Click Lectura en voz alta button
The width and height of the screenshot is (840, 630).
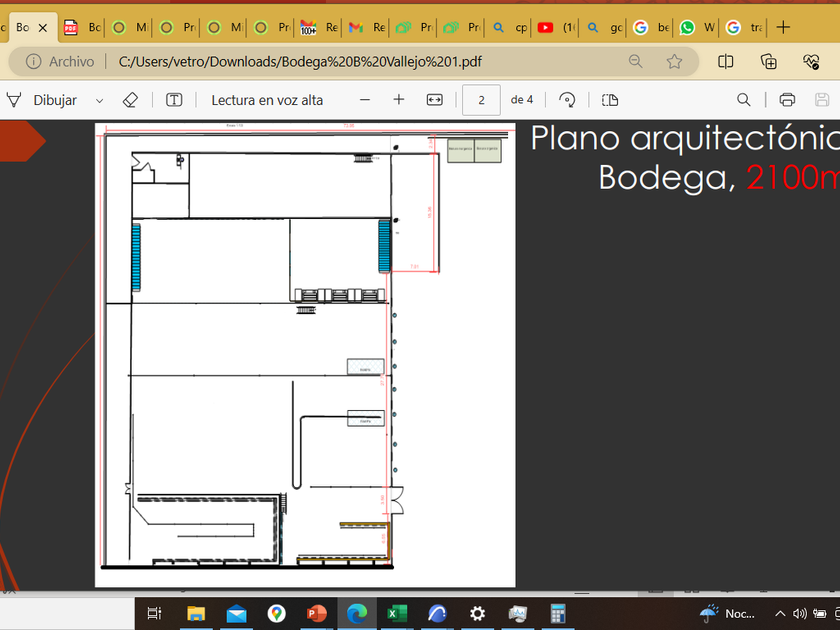[x=267, y=100]
